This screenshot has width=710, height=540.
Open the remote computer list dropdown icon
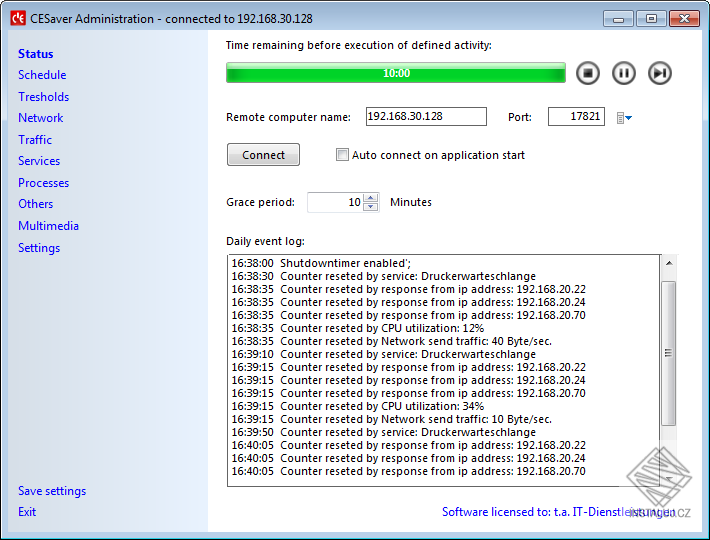pos(624,118)
